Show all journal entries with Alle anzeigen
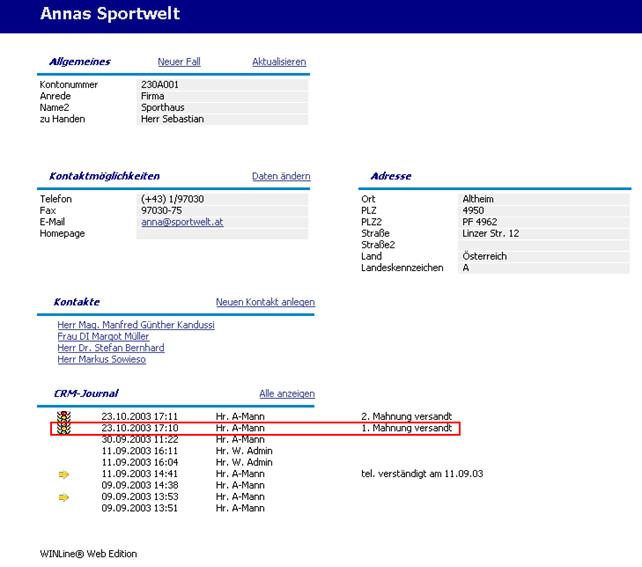 (287, 394)
